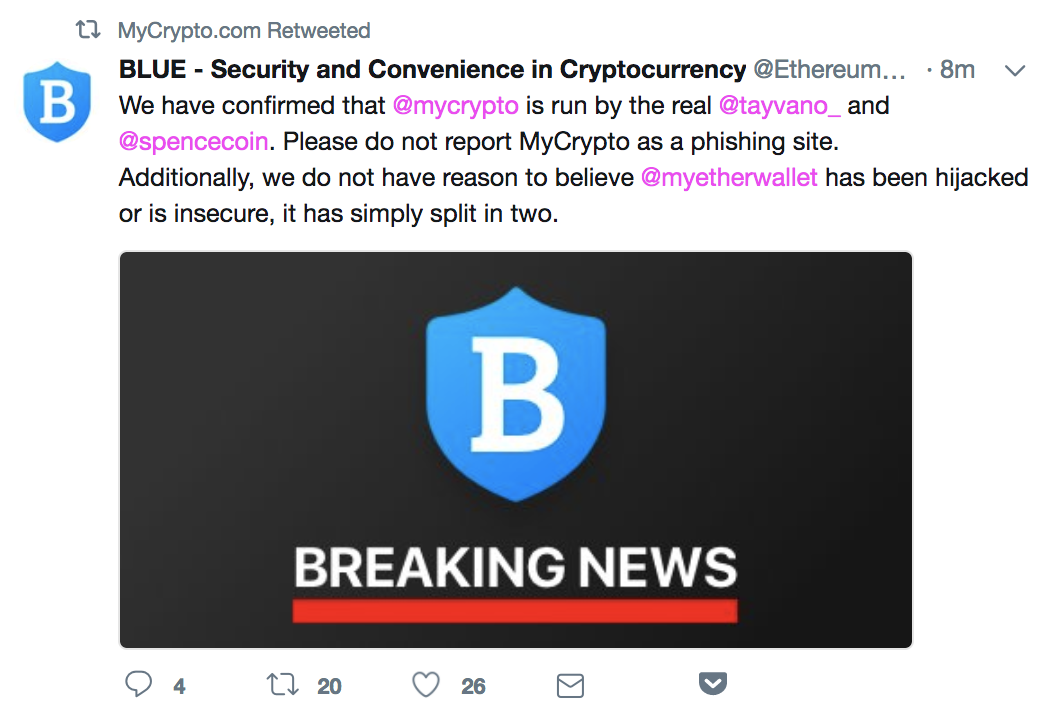The height and width of the screenshot is (714, 1044).
Task: Click the heart icon to like the tweet
Action: click(x=425, y=686)
